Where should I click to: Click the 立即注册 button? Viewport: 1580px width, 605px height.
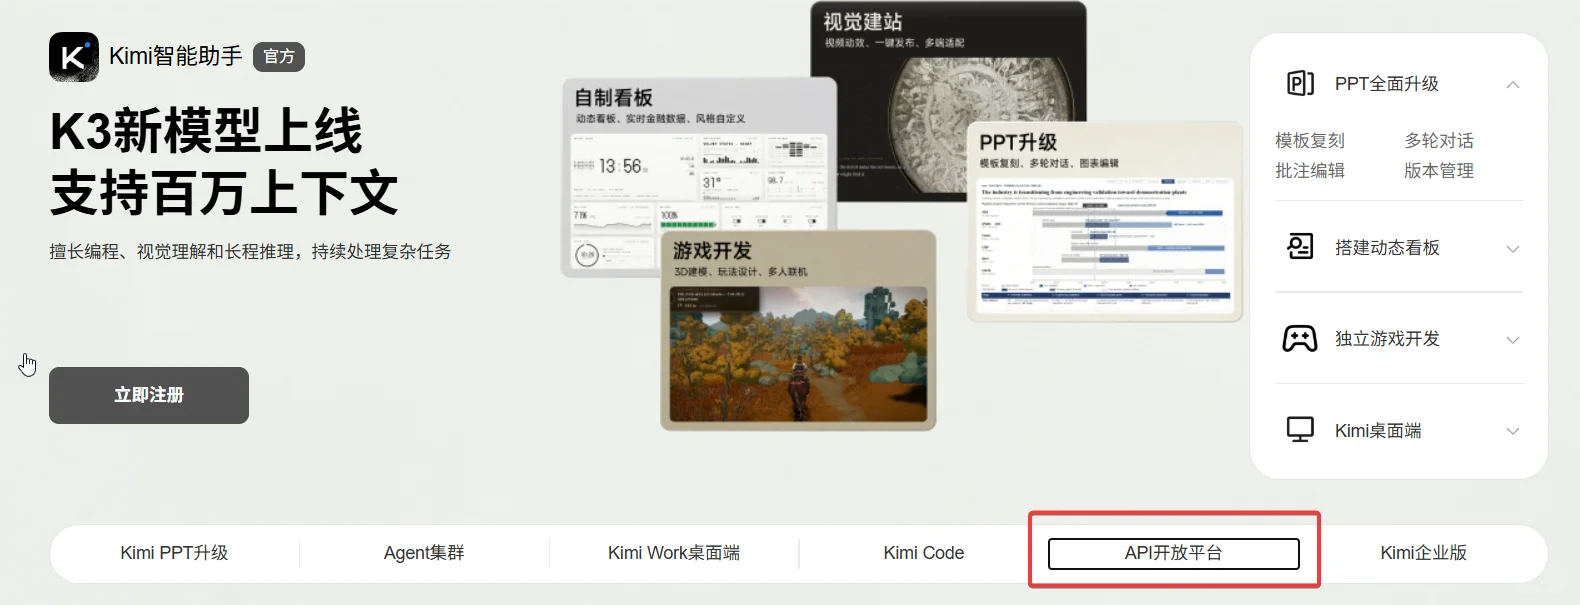point(149,395)
